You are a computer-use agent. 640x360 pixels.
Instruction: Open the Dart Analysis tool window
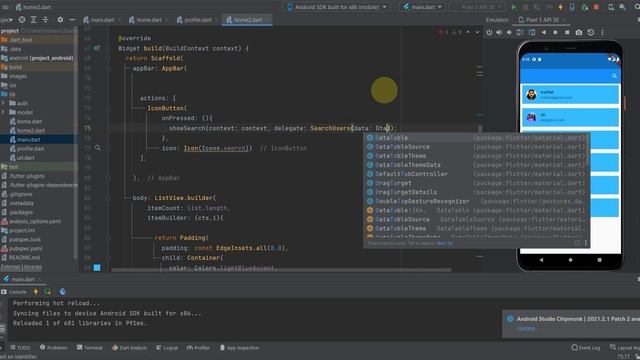coord(129,348)
